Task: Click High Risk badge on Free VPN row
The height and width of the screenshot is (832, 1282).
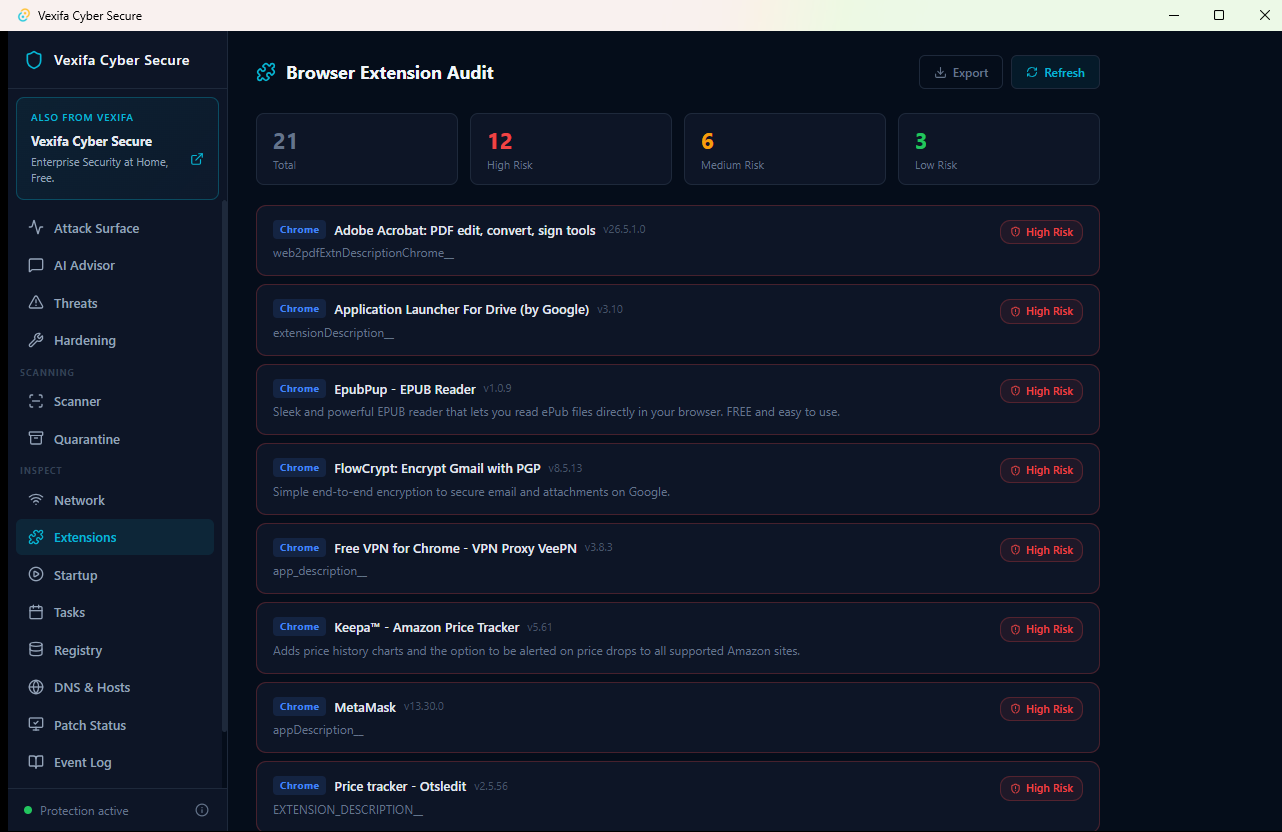Action: coord(1041,550)
